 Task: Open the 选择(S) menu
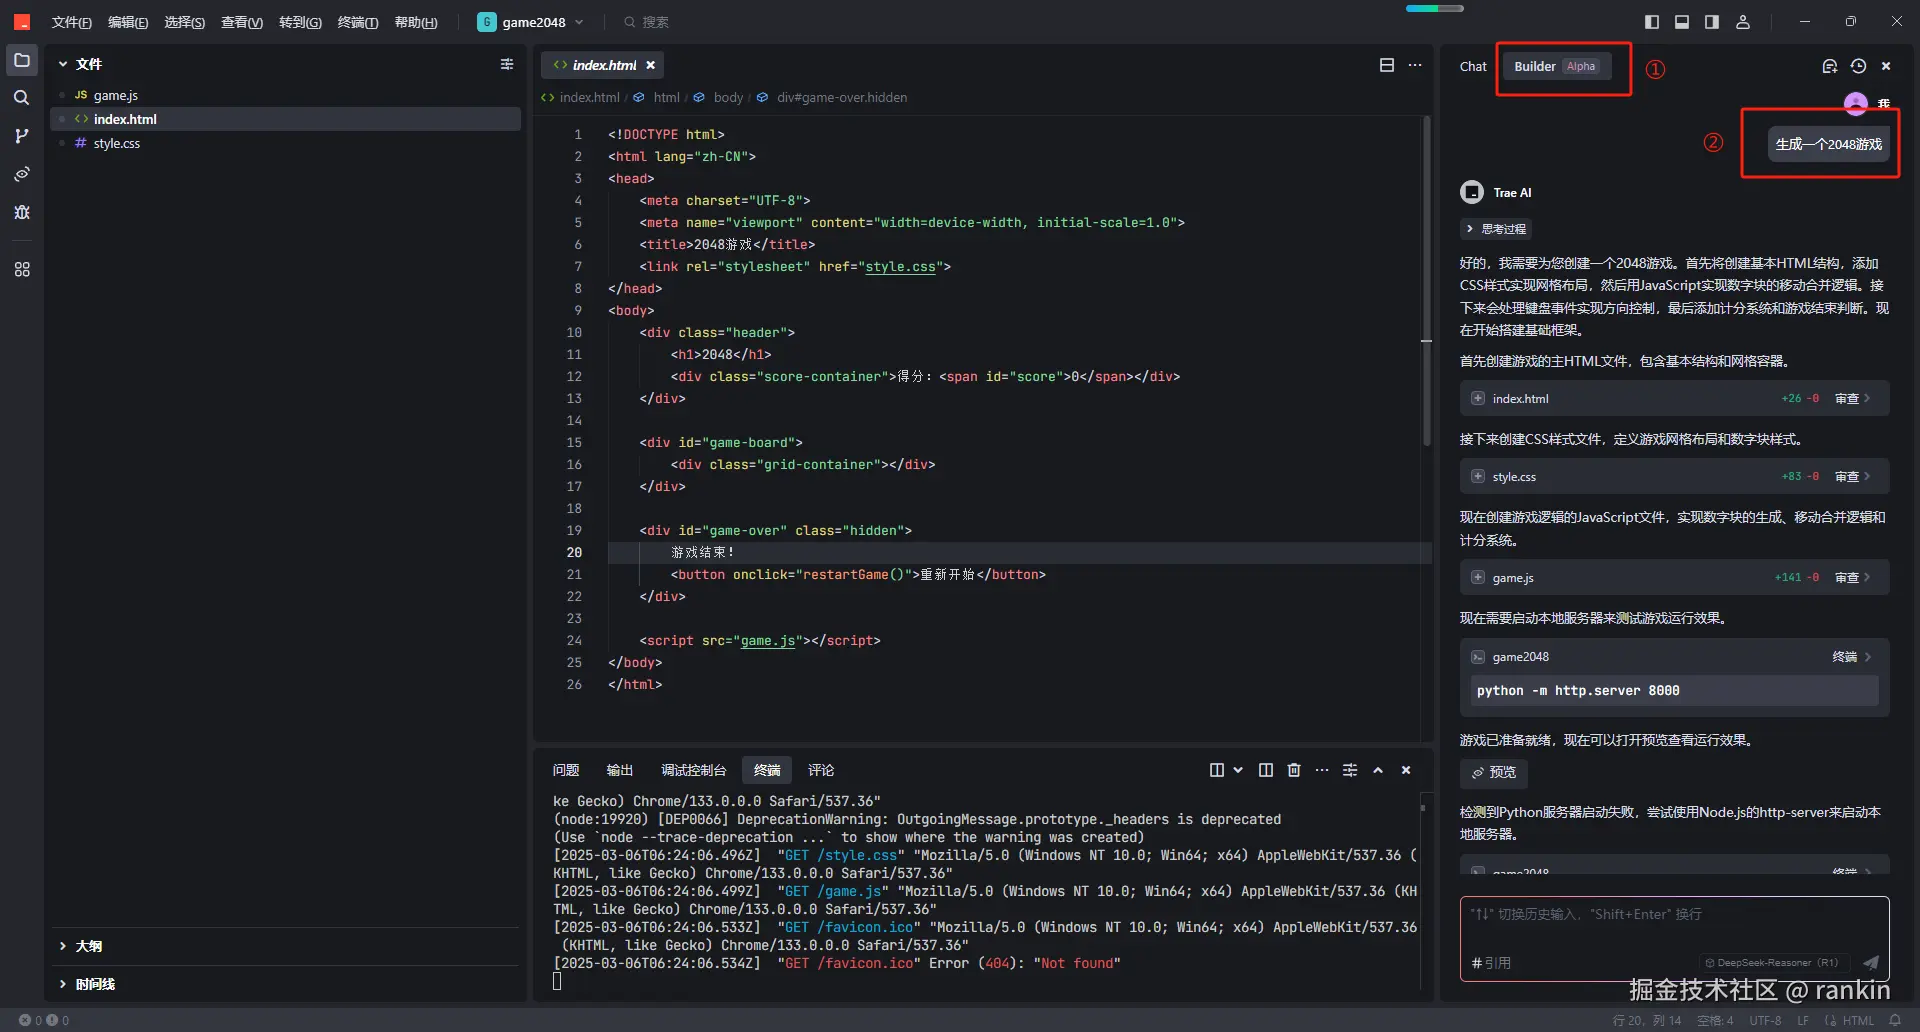click(x=185, y=22)
